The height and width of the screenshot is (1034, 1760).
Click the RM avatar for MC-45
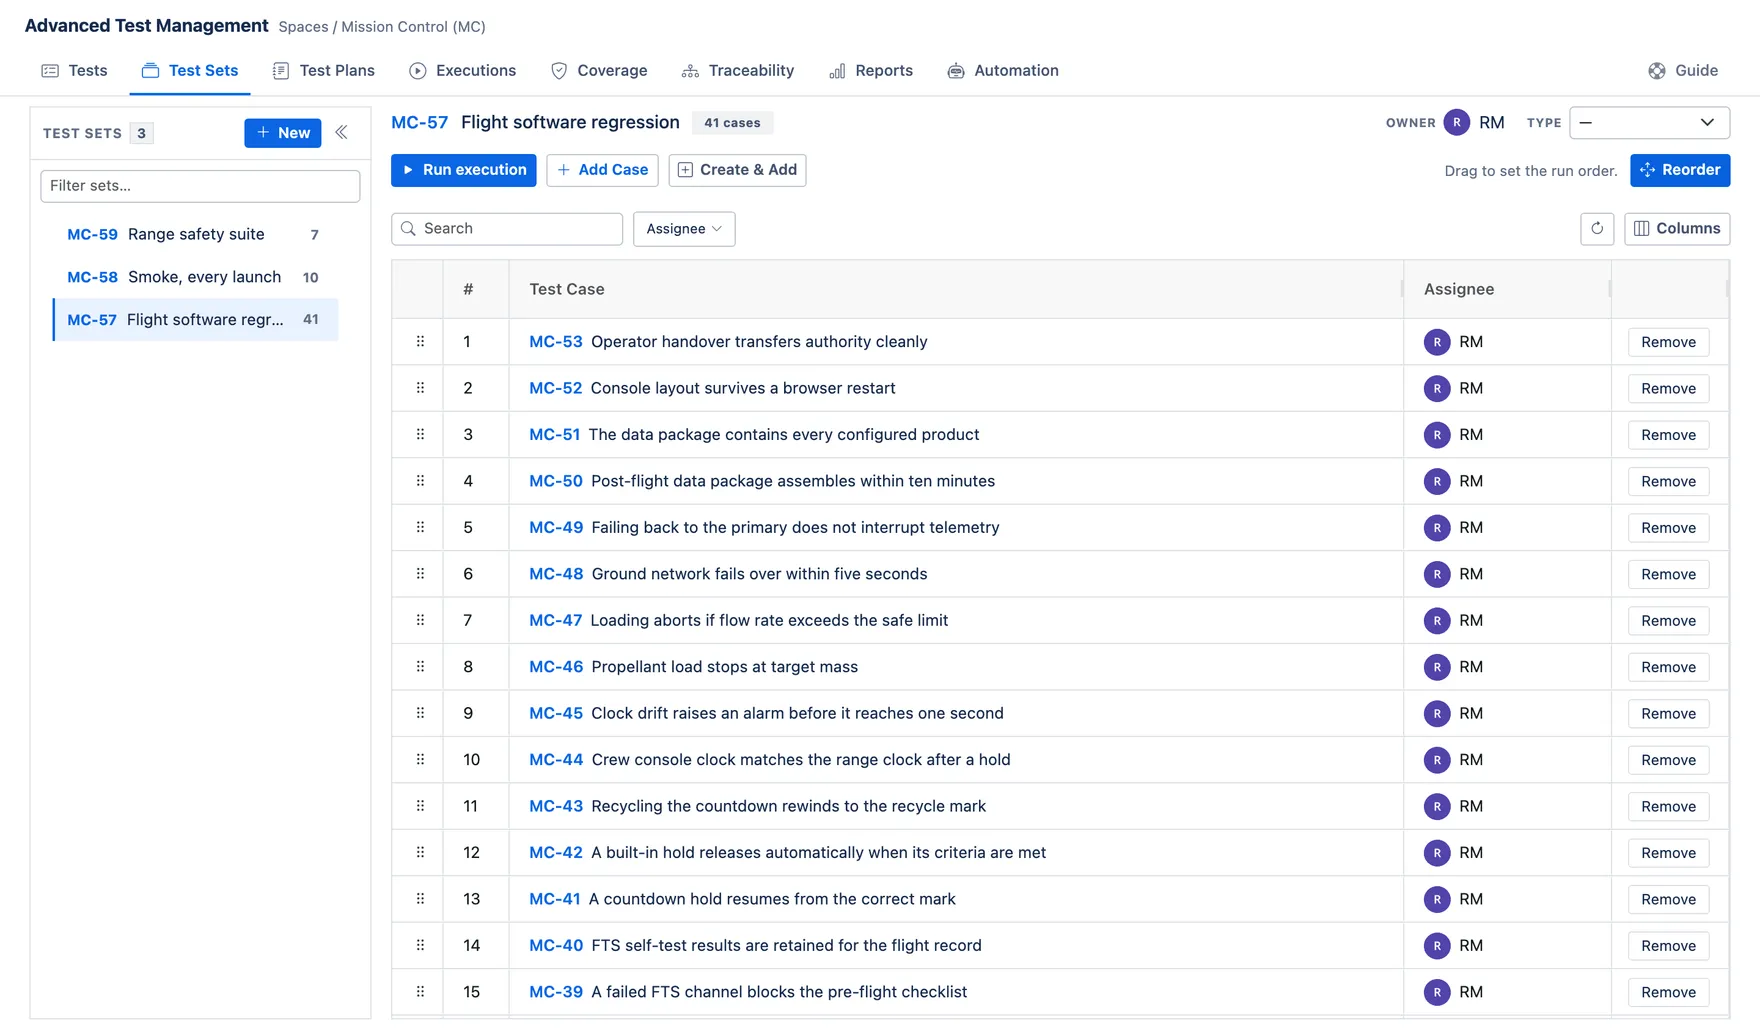click(1437, 714)
